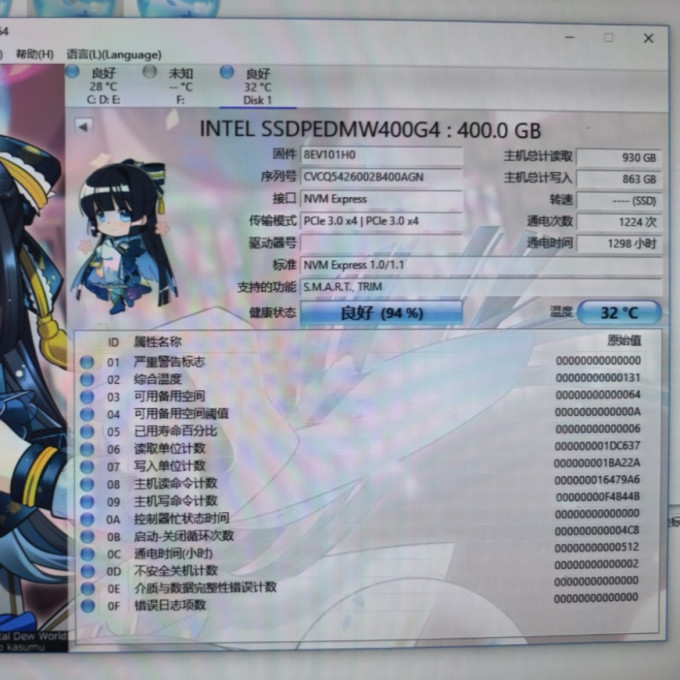The image size is (680, 680).
Task: Open the 帮助(H) help menu
Action: tap(35, 54)
